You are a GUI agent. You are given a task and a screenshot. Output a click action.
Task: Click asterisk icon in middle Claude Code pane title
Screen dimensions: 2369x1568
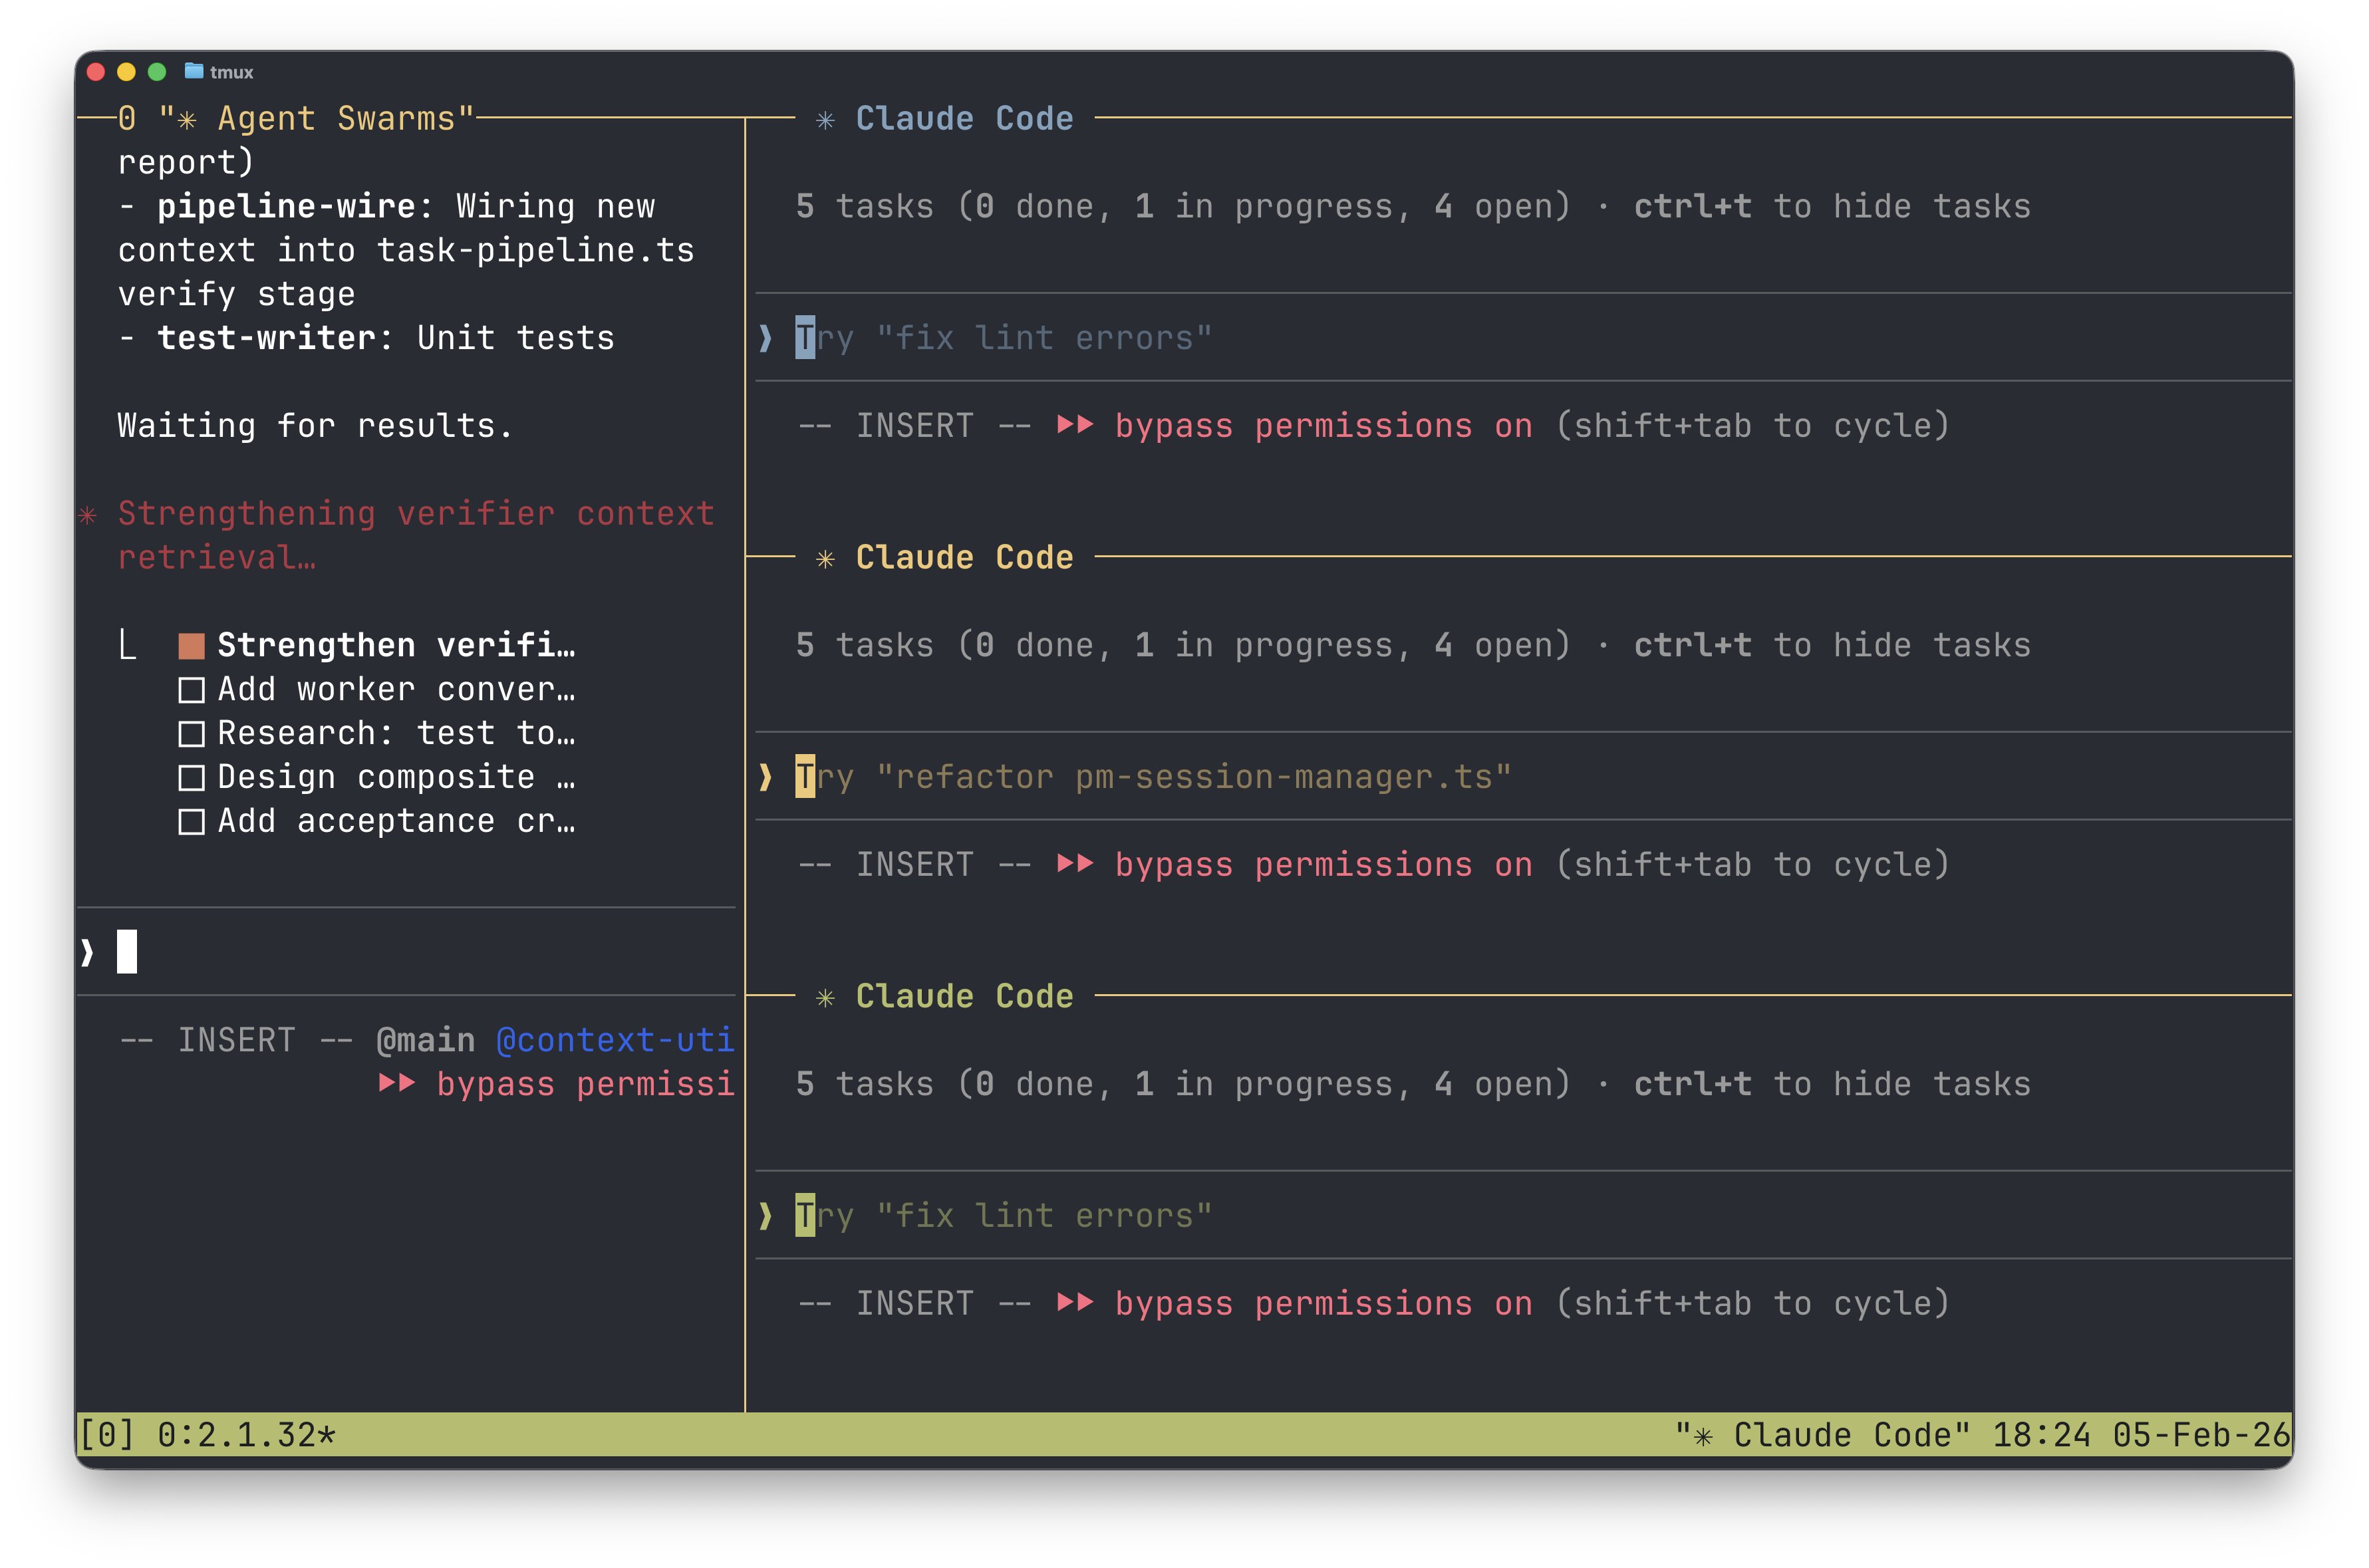pos(825,559)
